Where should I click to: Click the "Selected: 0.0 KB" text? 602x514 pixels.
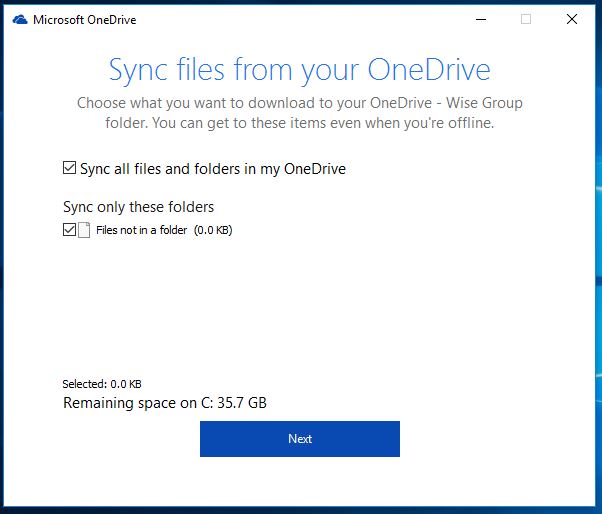pyautogui.click(x=102, y=384)
